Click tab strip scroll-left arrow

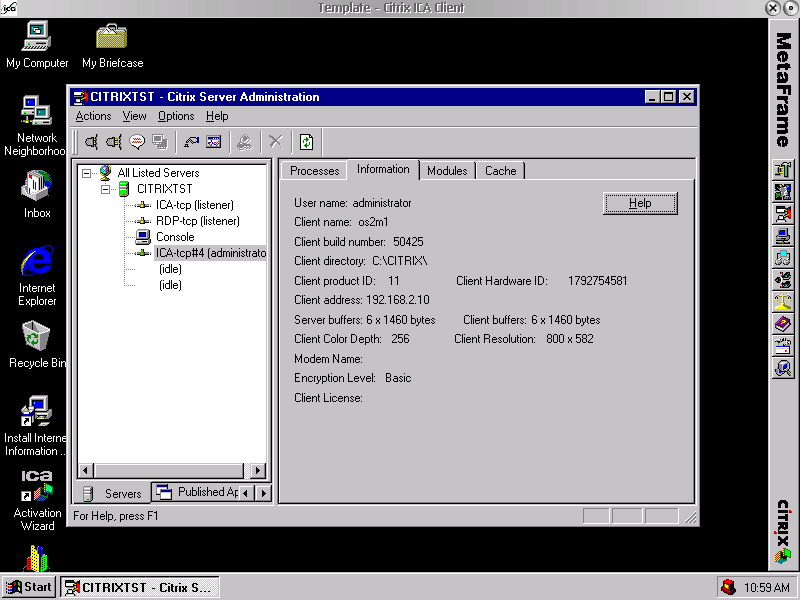coord(246,493)
